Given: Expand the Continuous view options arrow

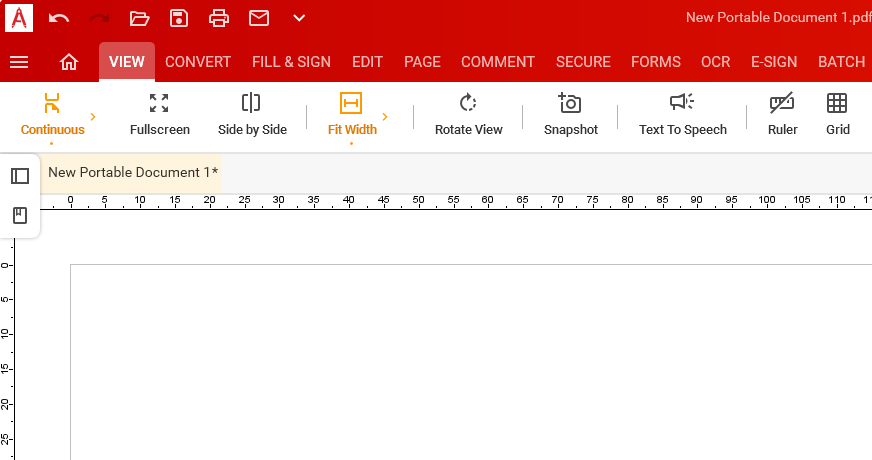Looking at the screenshot, I should pyautogui.click(x=93, y=117).
